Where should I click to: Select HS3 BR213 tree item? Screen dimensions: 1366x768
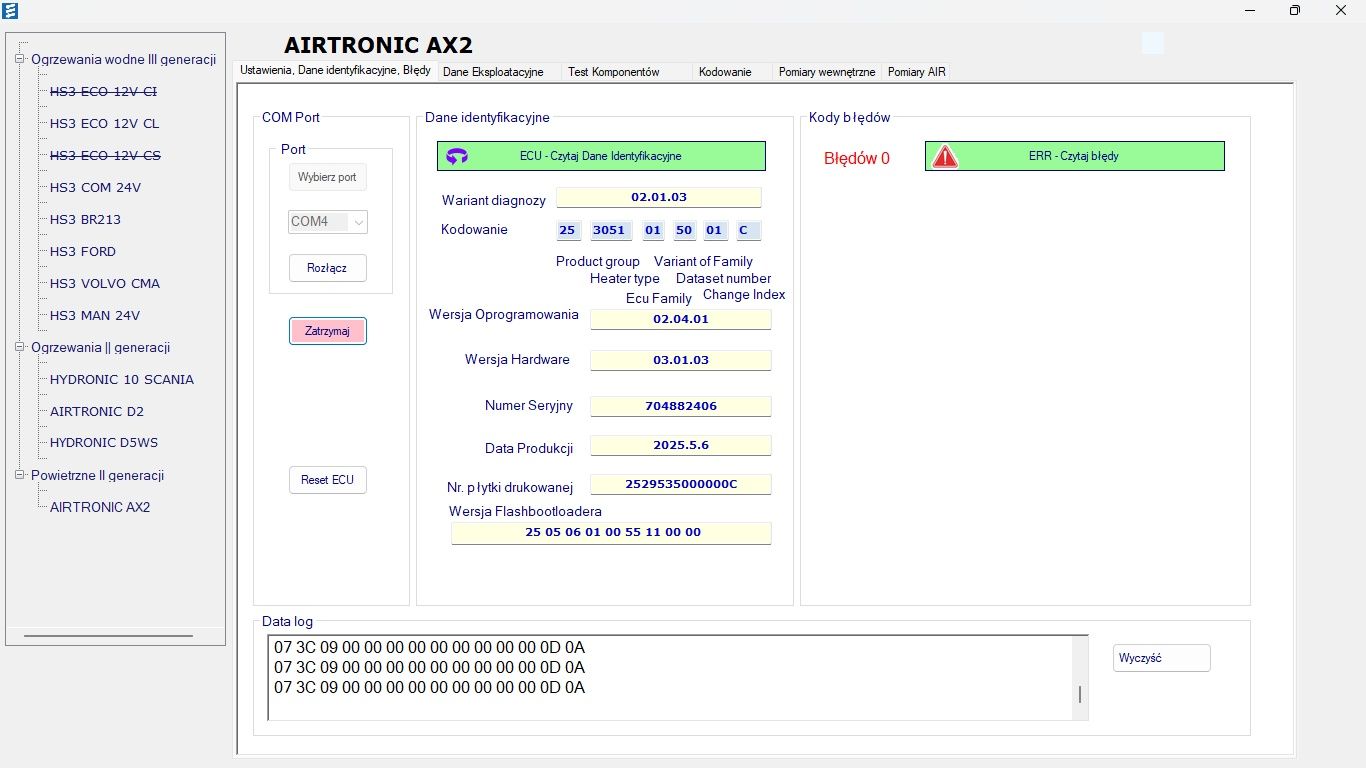coord(85,219)
